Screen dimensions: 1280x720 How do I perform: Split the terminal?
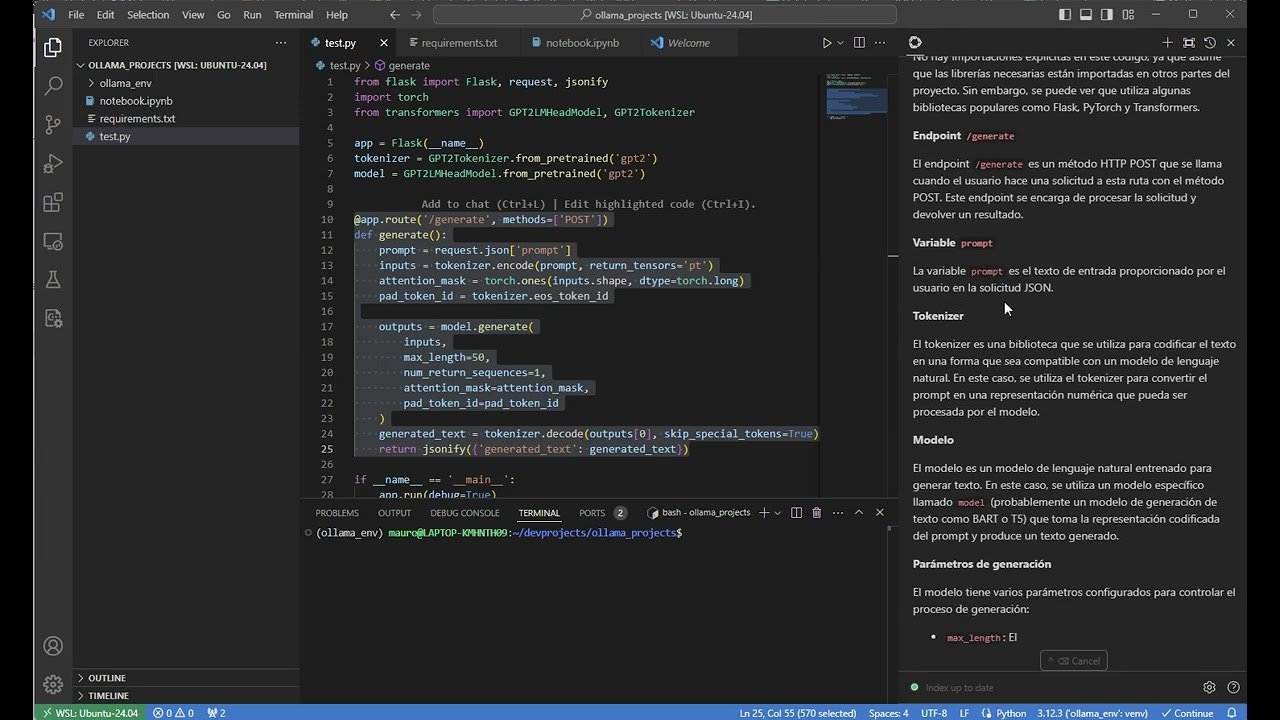click(796, 513)
